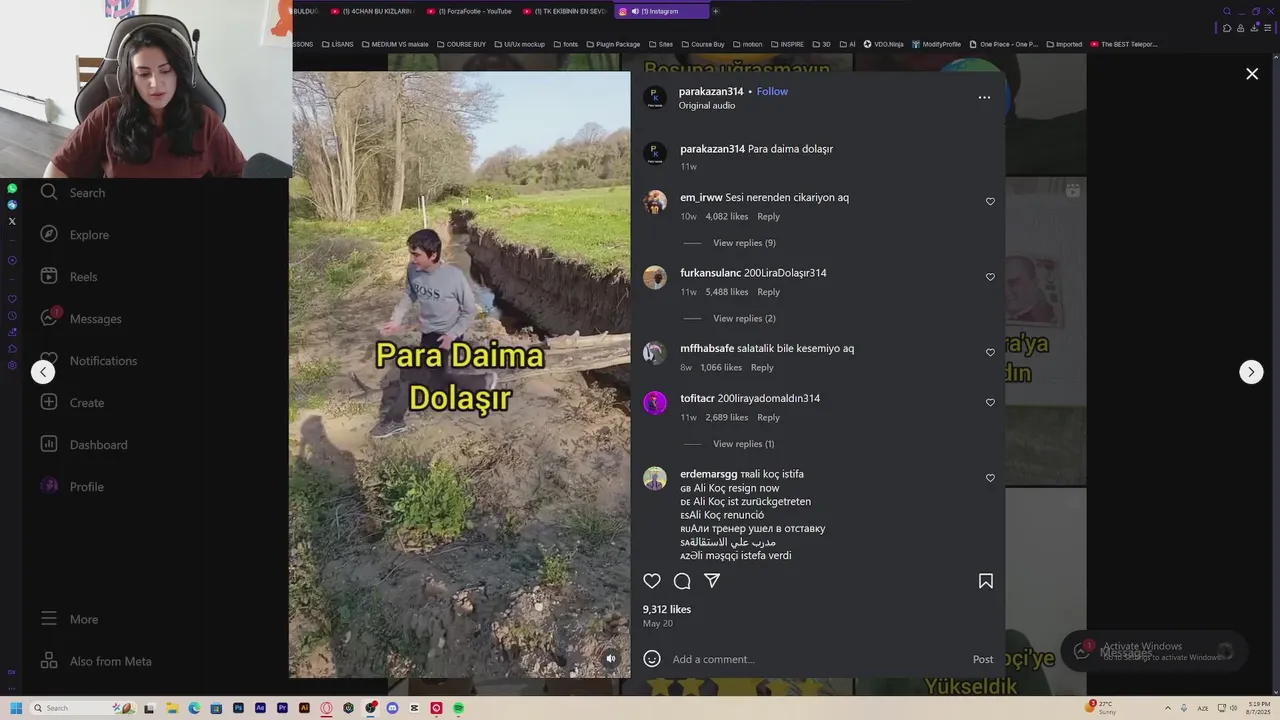Open The BEST Telepor... bookmark
The width and height of the screenshot is (1280, 720).
tap(1124, 44)
